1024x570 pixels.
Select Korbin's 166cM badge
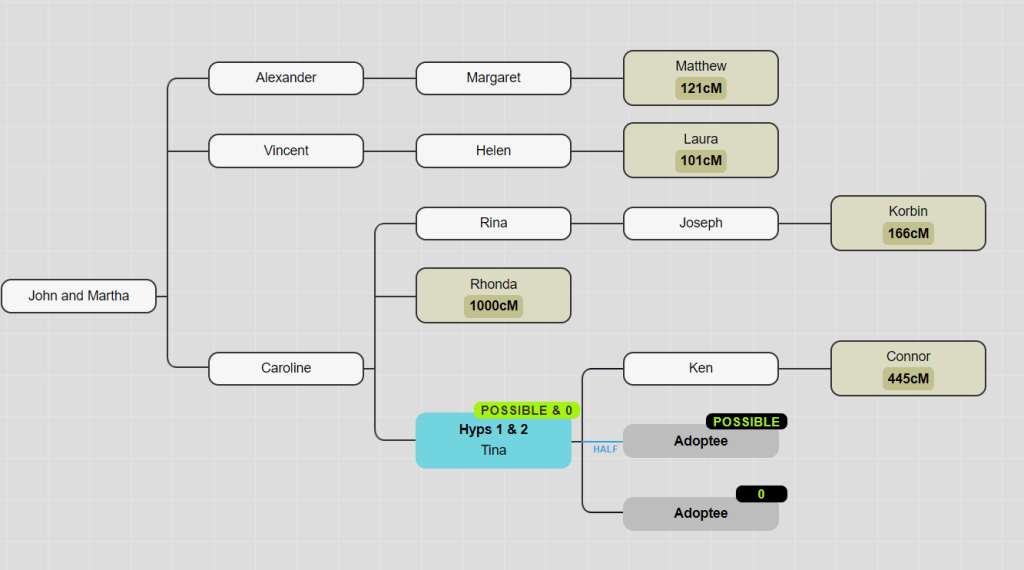(908, 234)
